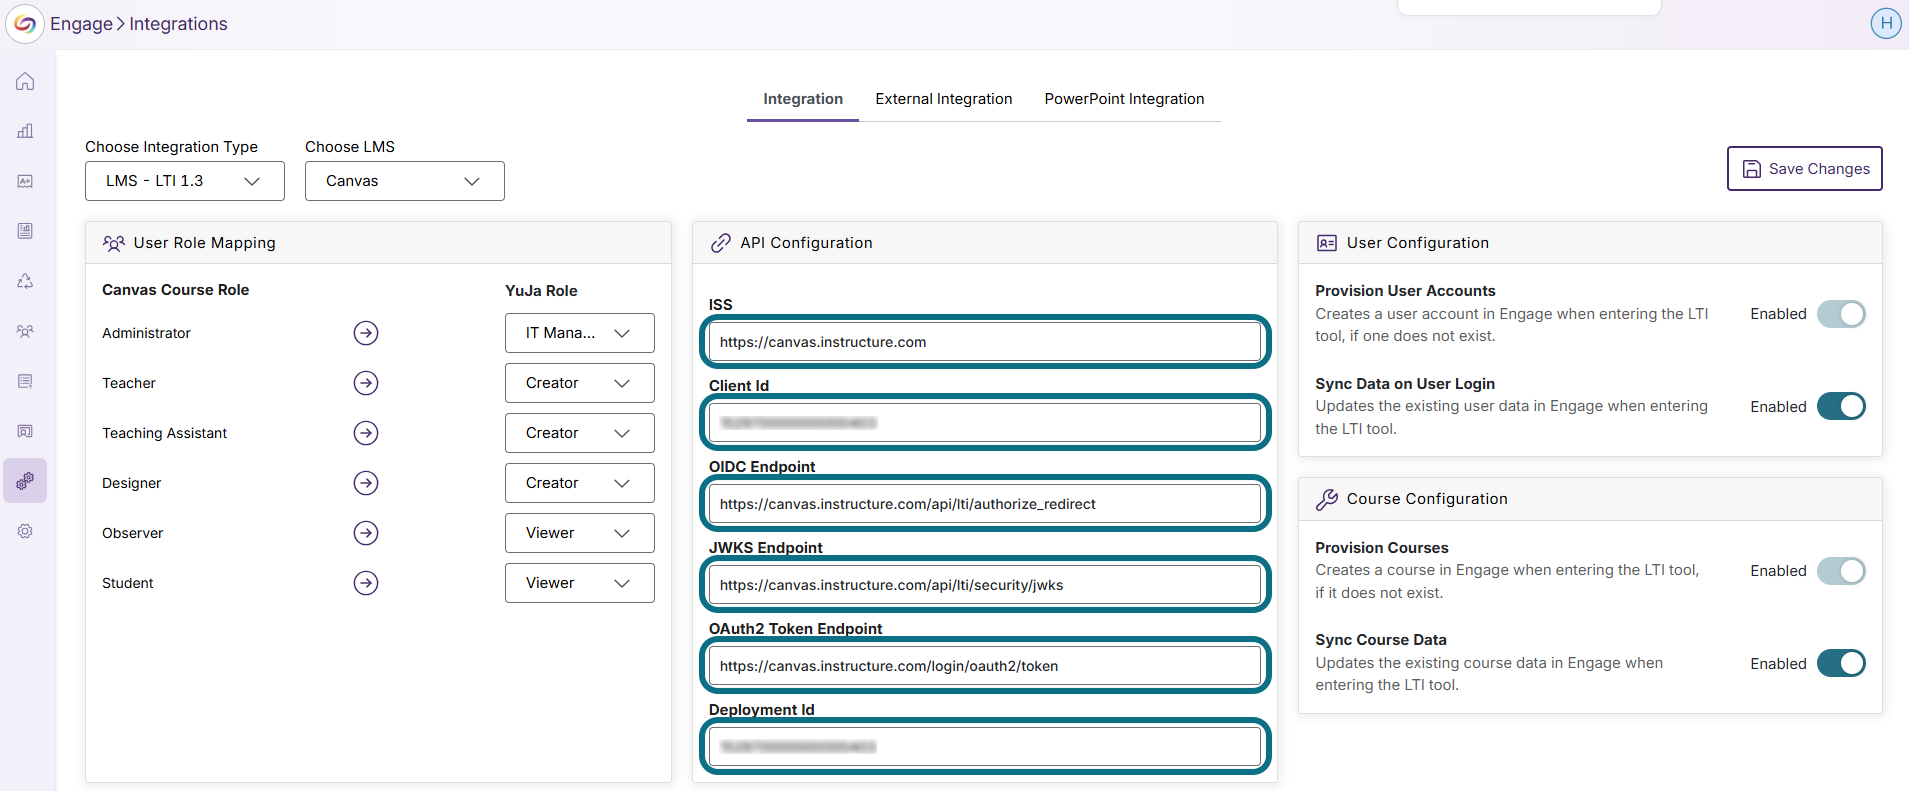Screen dimensions: 1909x791
Task: Click the Engage breadcrumb link
Action: pos(81,24)
